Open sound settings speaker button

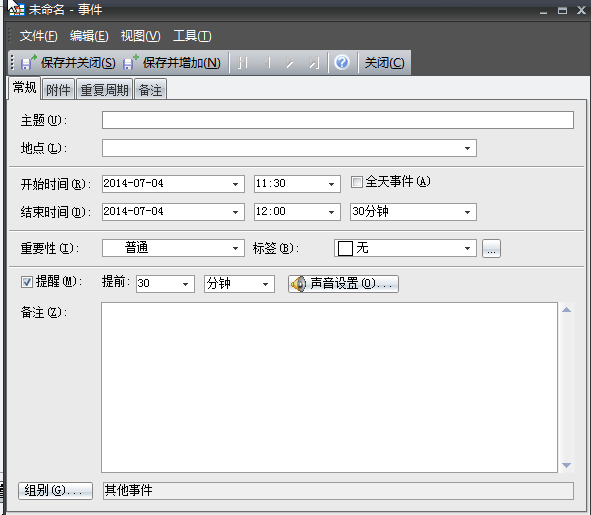343,284
